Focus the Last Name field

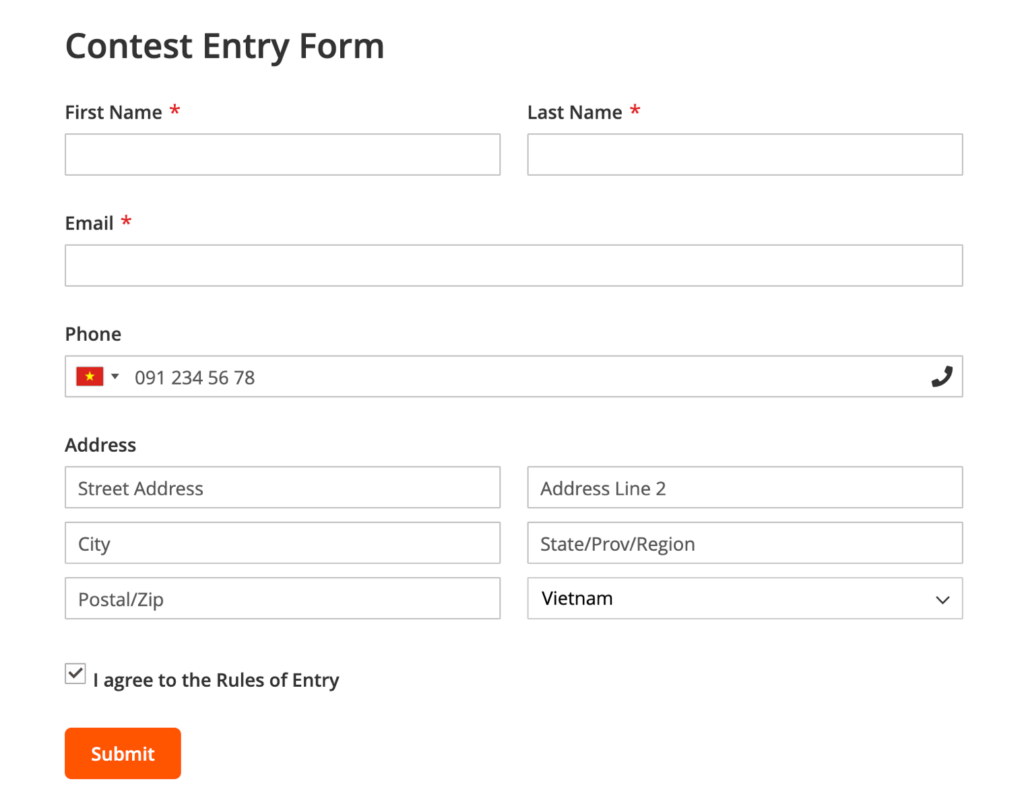[x=744, y=155]
